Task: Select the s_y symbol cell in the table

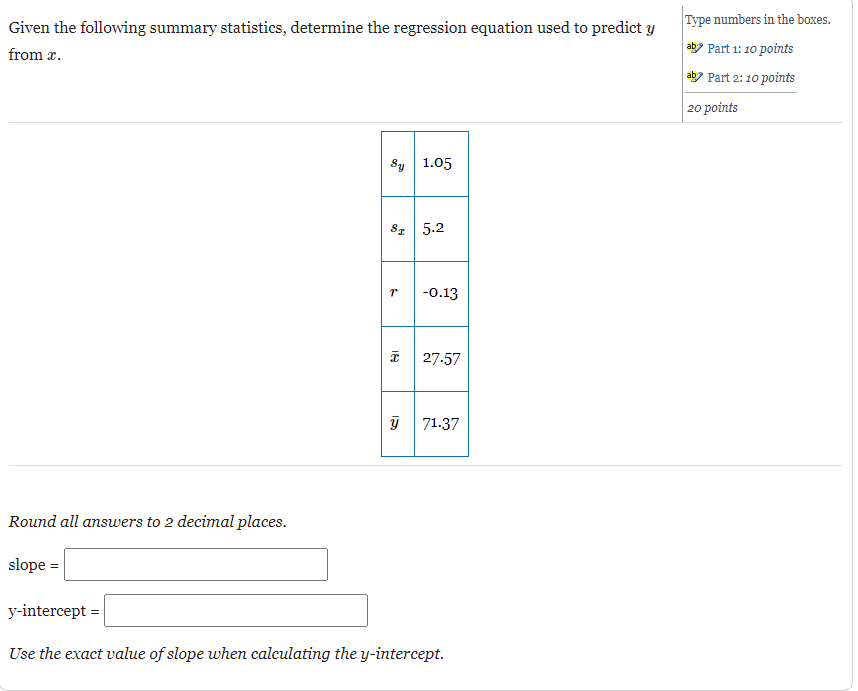Action: point(397,163)
